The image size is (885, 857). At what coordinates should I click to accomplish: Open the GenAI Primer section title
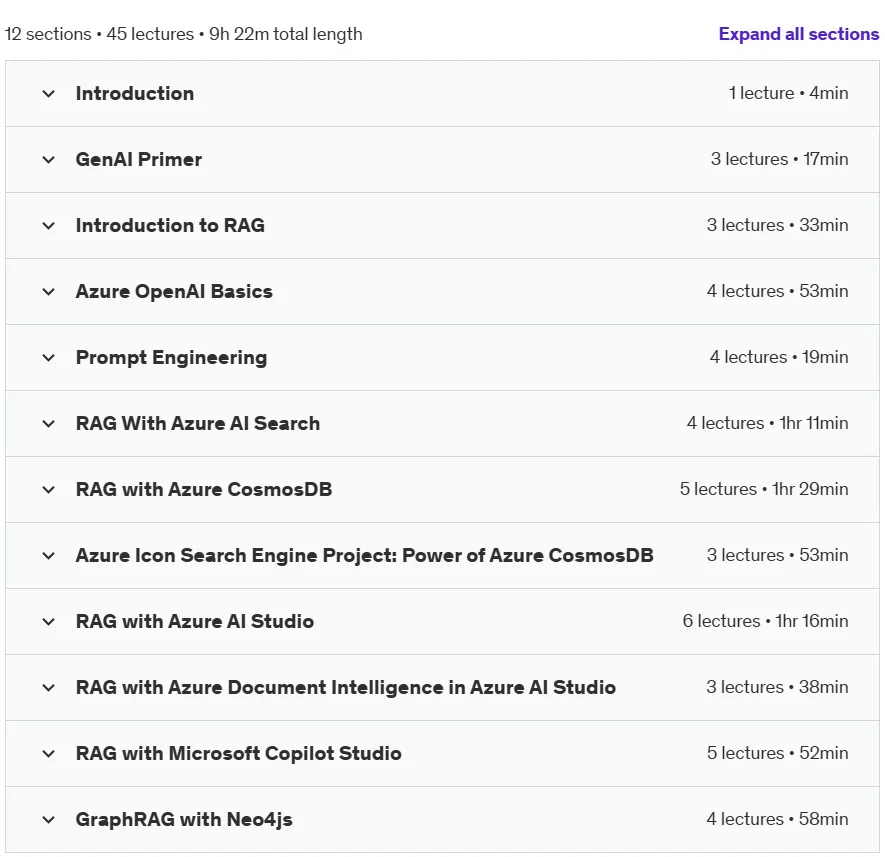[x=139, y=159]
